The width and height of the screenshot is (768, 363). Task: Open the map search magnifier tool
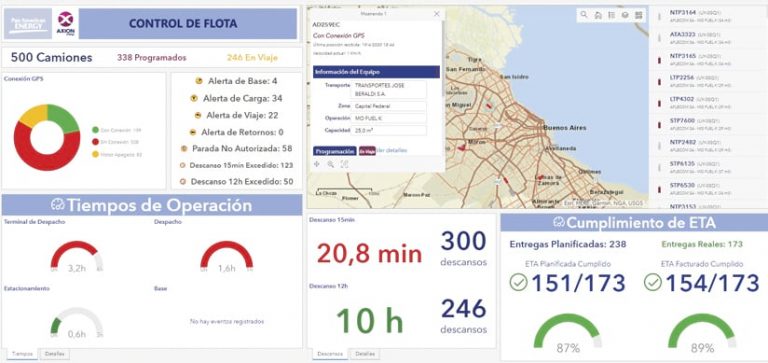(584, 15)
